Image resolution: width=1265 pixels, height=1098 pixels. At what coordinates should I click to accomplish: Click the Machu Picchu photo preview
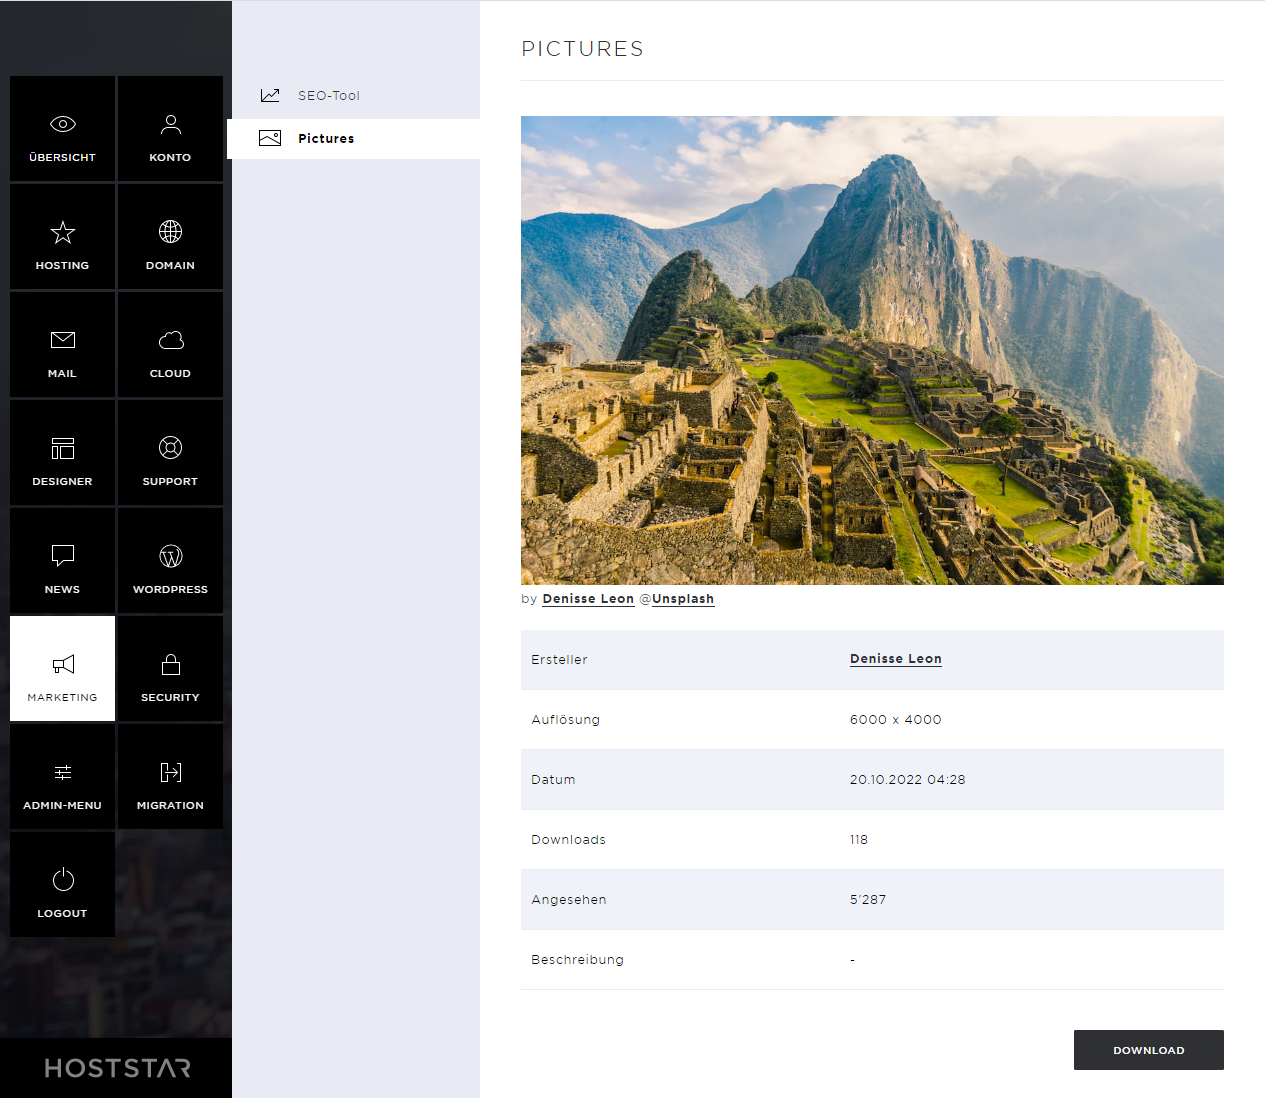tap(872, 350)
